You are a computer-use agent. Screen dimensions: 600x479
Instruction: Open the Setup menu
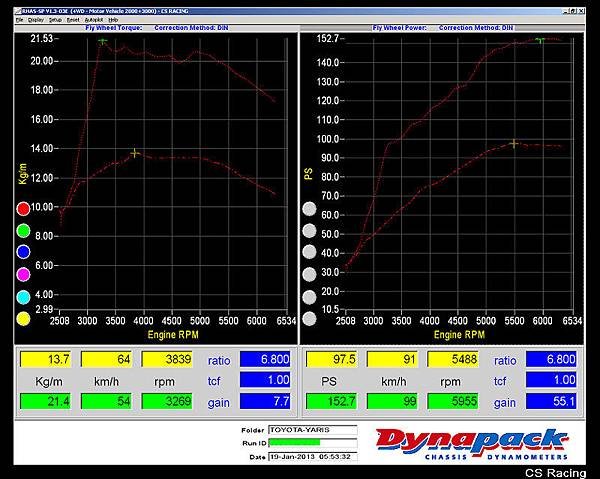[x=55, y=20]
